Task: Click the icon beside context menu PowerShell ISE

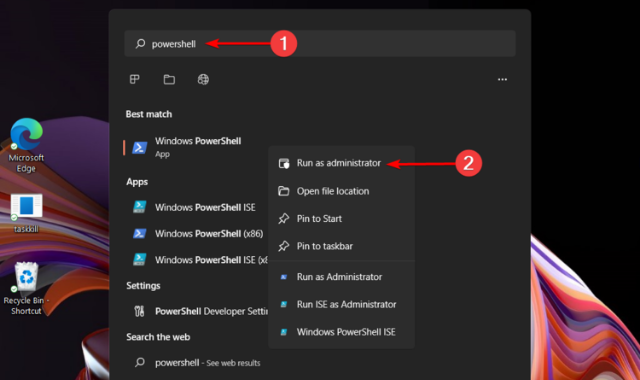Action: 284,332
